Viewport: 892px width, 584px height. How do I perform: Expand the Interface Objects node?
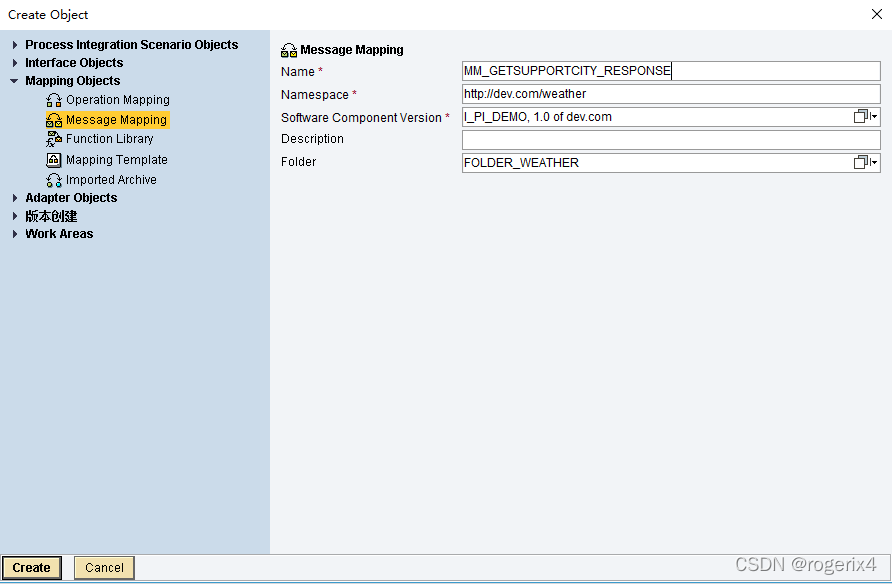[x=15, y=63]
